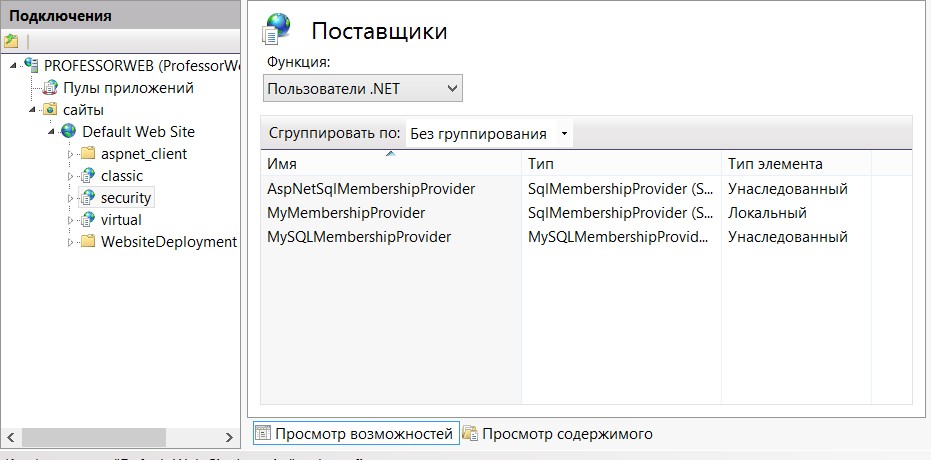Image resolution: width=931 pixels, height=460 pixels.
Task: Expand the classic application node
Action: pyautogui.click(x=71, y=176)
